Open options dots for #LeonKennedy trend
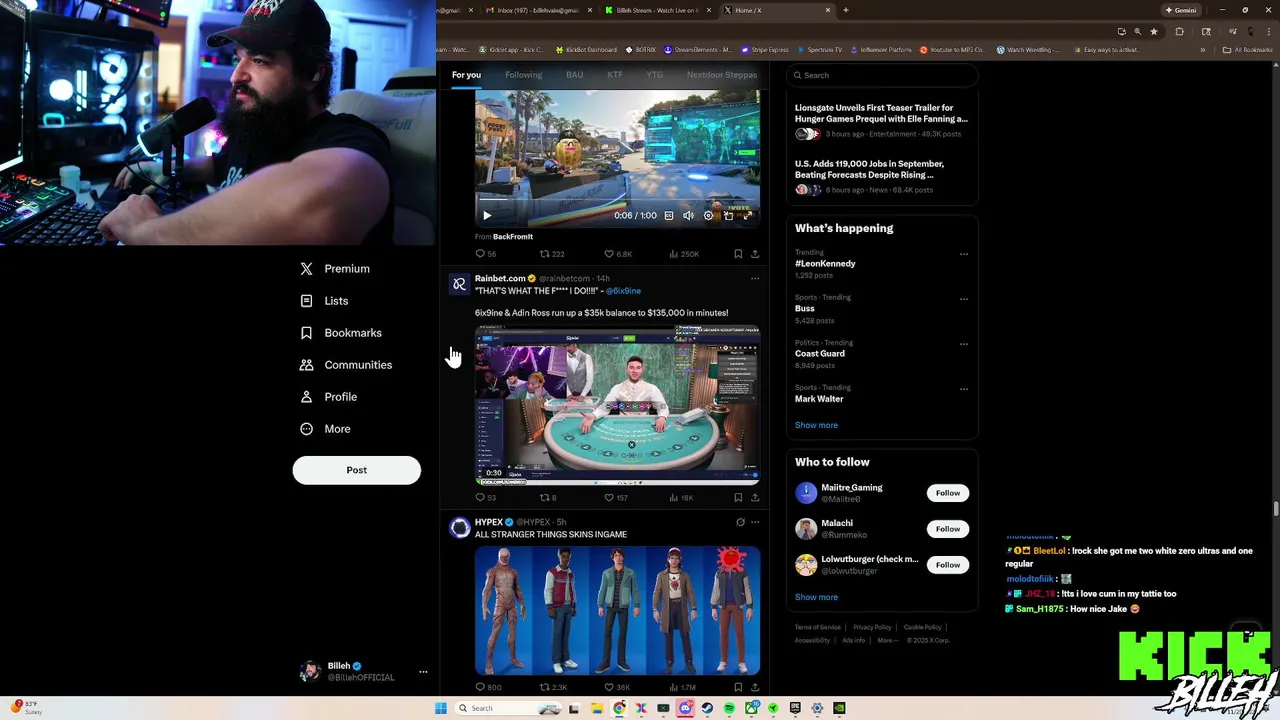Image resolution: width=1280 pixels, height=720 pixels. point(964,254)
